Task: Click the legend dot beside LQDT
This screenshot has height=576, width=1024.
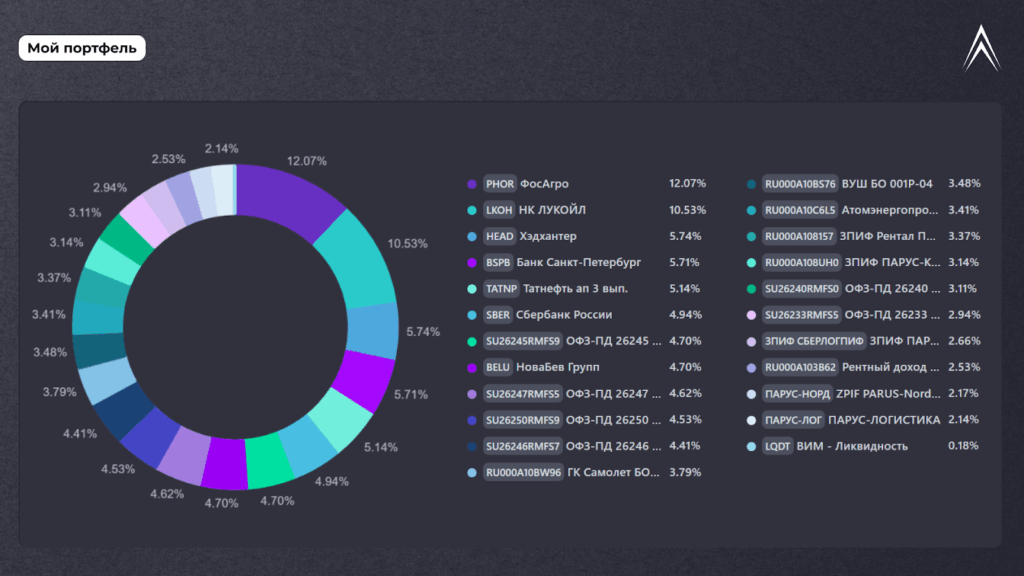Action: (x=751, y=447)
